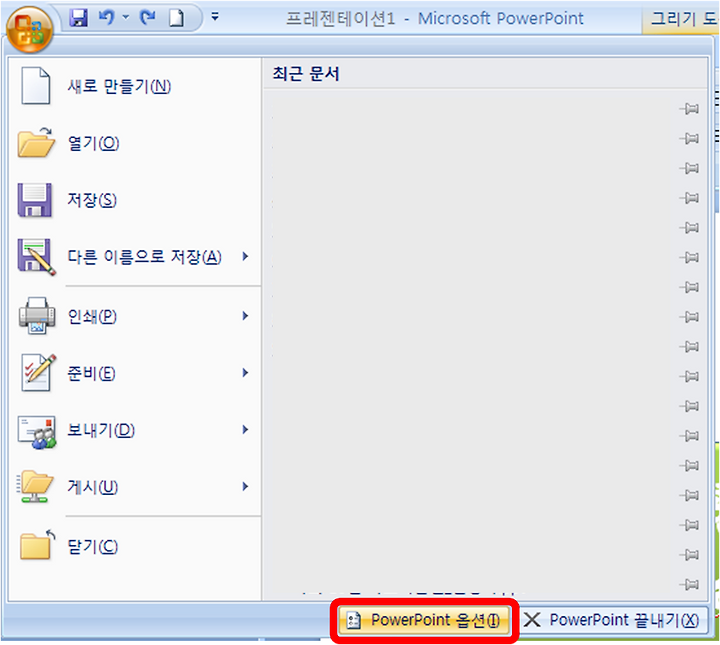Choose 새로 만들기(N) from the menu
This screenshot has height=645, width=720.
pyautogui.click(x=135, y=86)
